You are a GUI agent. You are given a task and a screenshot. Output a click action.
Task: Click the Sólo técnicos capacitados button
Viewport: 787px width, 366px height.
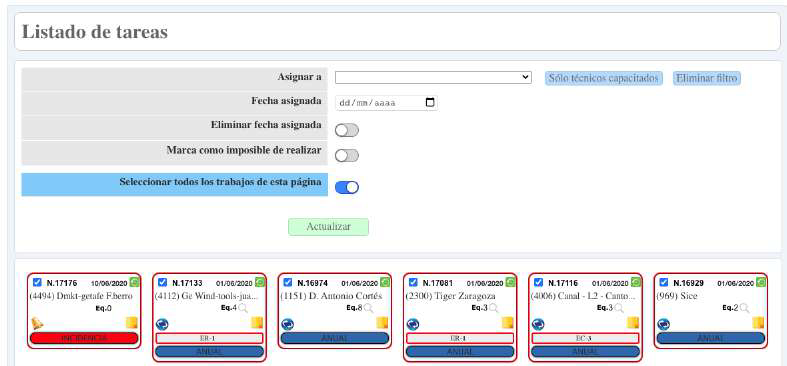click(604, 78)
